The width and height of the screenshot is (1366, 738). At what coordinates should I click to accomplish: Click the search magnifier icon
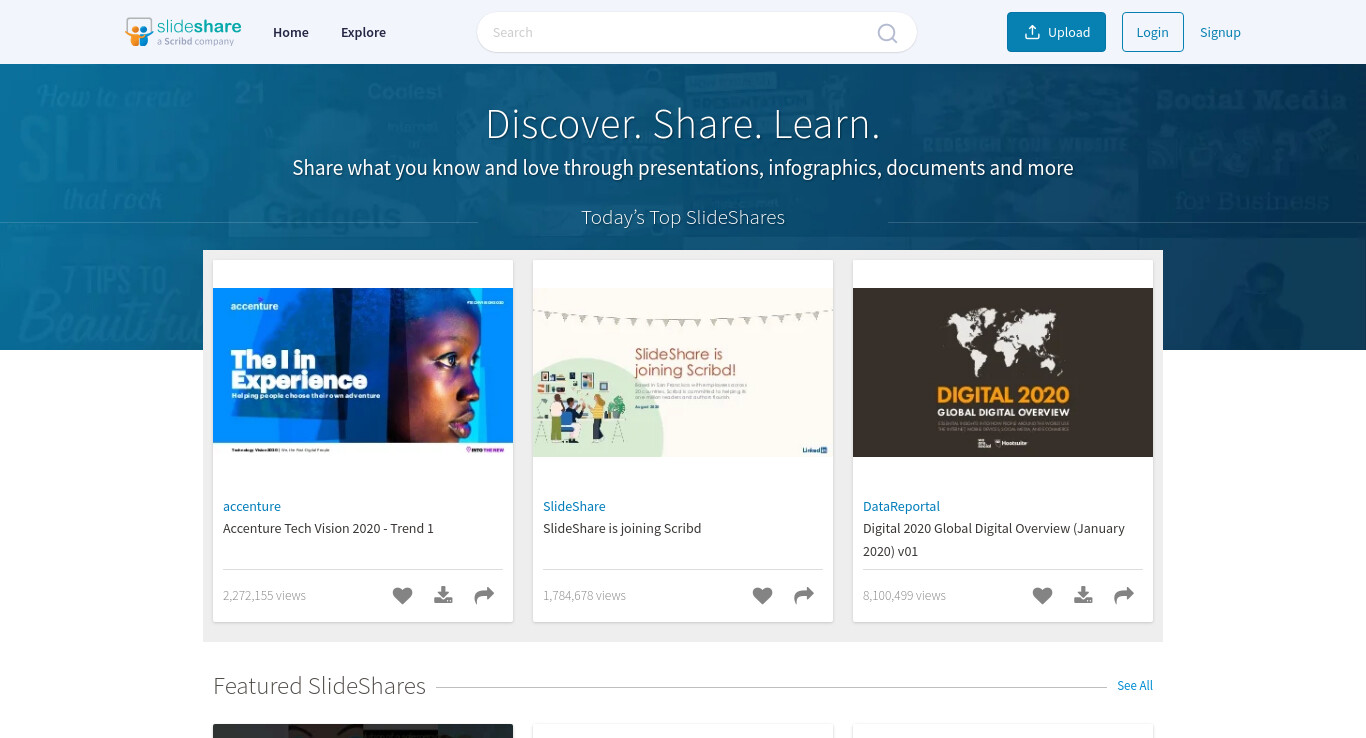coord(887,33)
